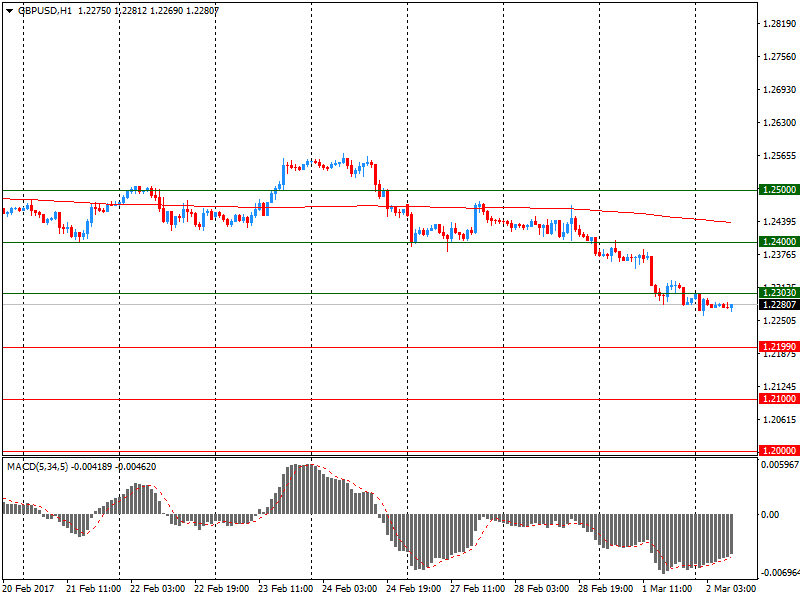Select the 1.21000 red level price label

click(x=779, y=399)
